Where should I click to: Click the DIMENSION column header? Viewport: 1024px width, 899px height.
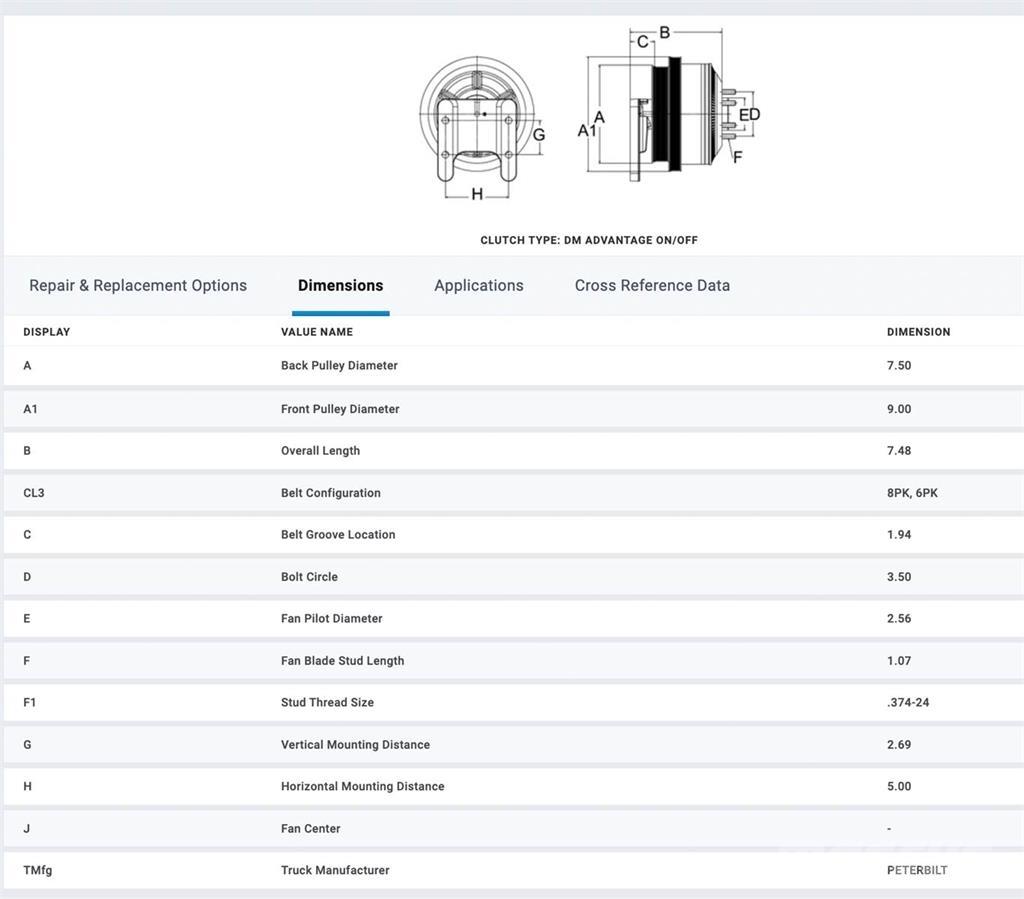pyautogui.click(x=918, y=332)
